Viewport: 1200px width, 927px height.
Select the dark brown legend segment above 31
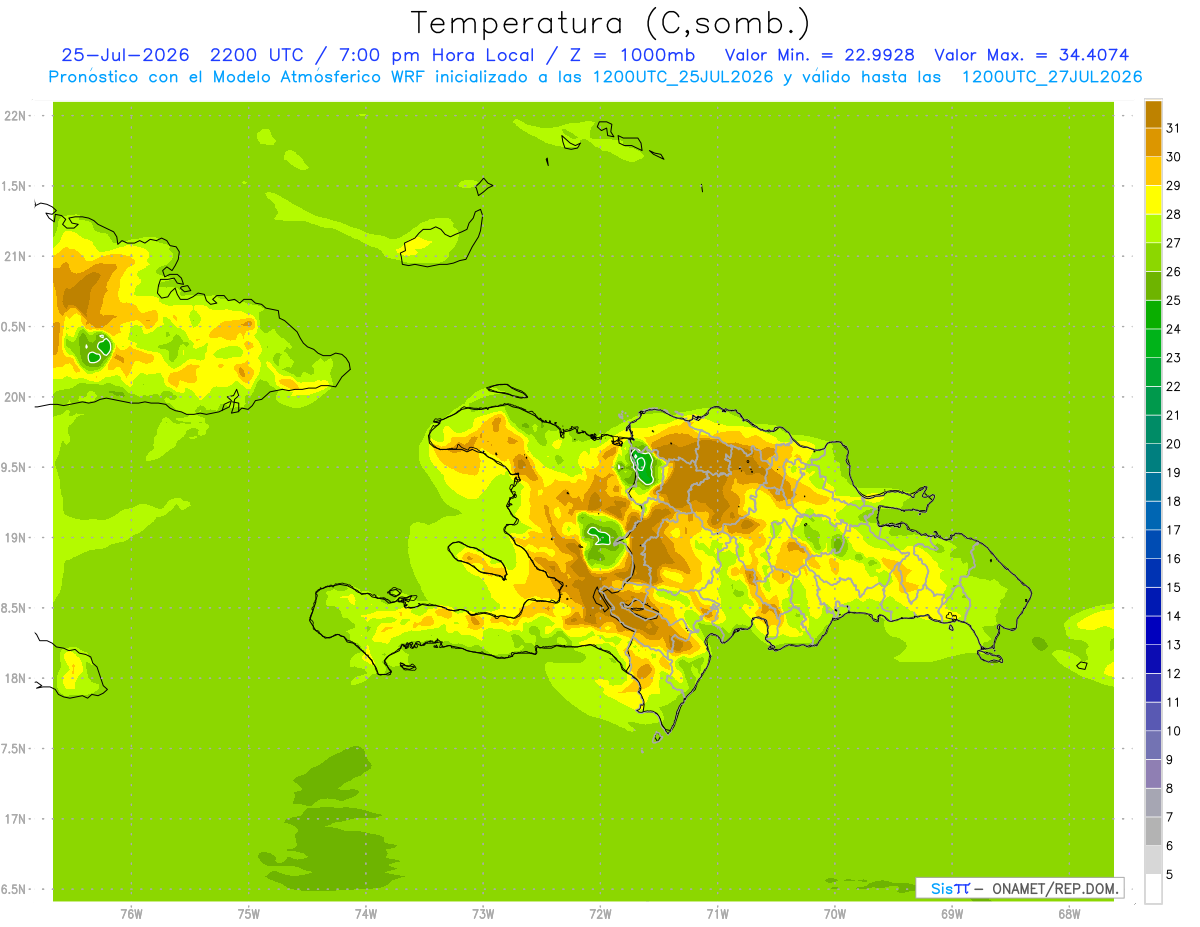(1153, 114)
